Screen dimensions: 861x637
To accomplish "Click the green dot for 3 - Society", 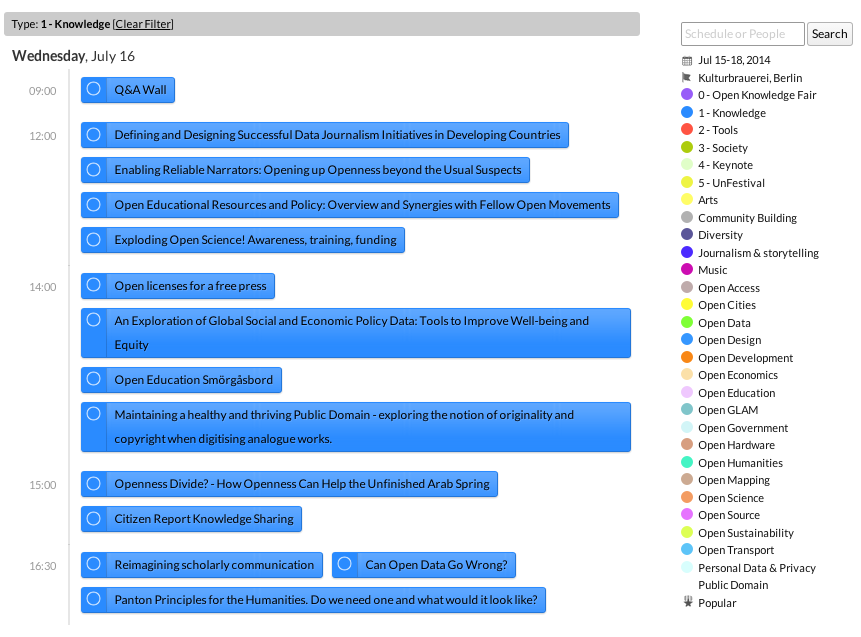I will pyautogui.click(x=687, y=147).
